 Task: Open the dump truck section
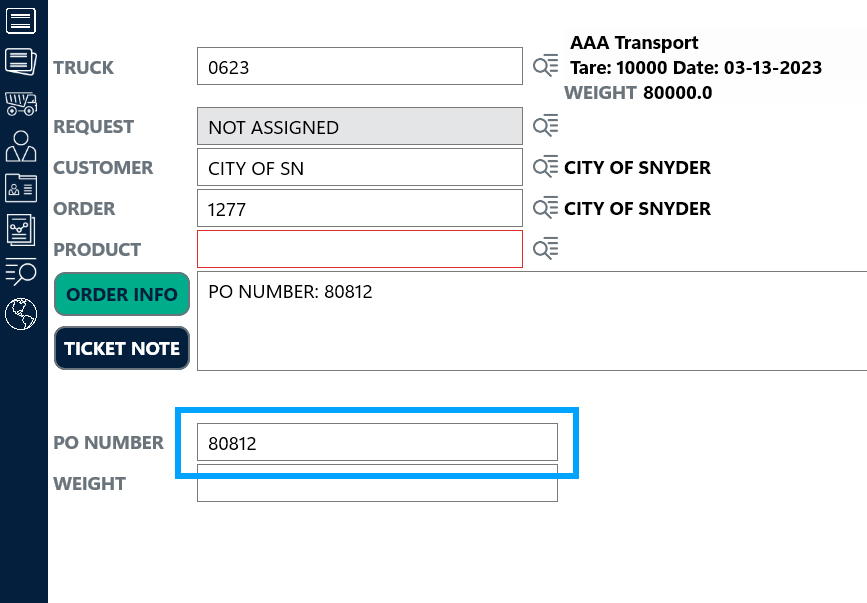pos(21,103)
